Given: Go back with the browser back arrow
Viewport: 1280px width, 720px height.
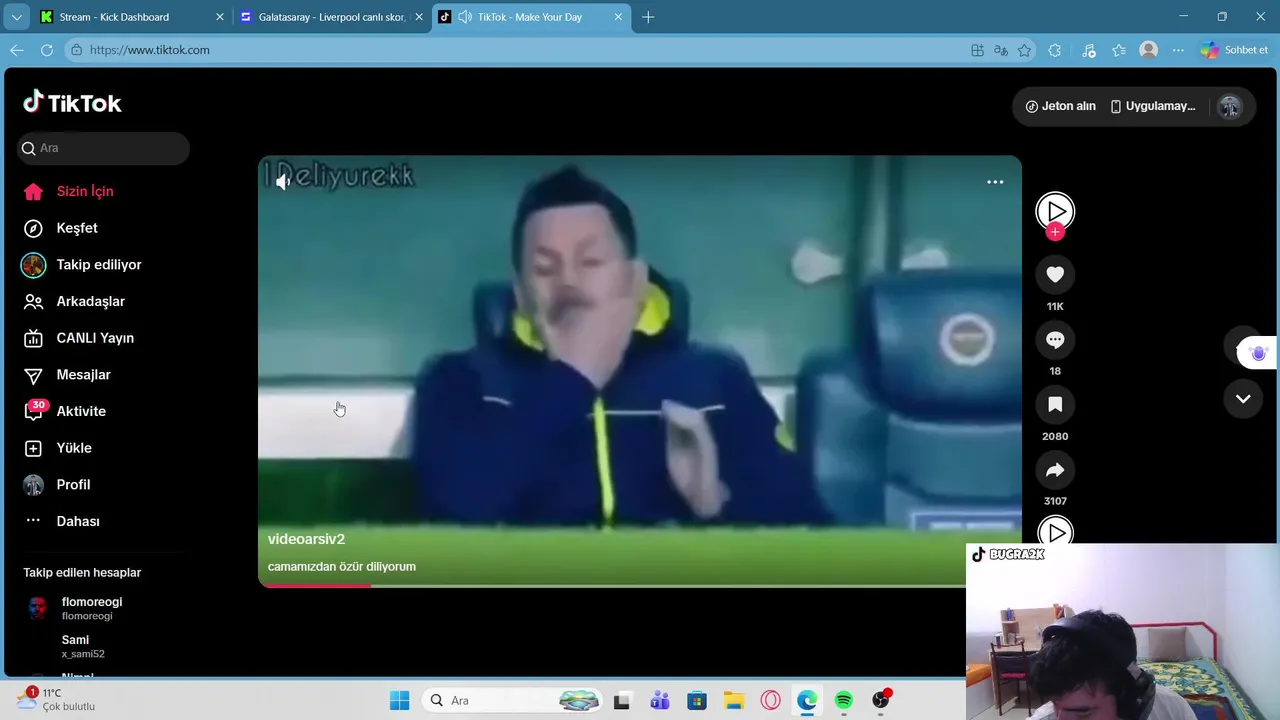Looking at the screenshot, I should point(17,50).
